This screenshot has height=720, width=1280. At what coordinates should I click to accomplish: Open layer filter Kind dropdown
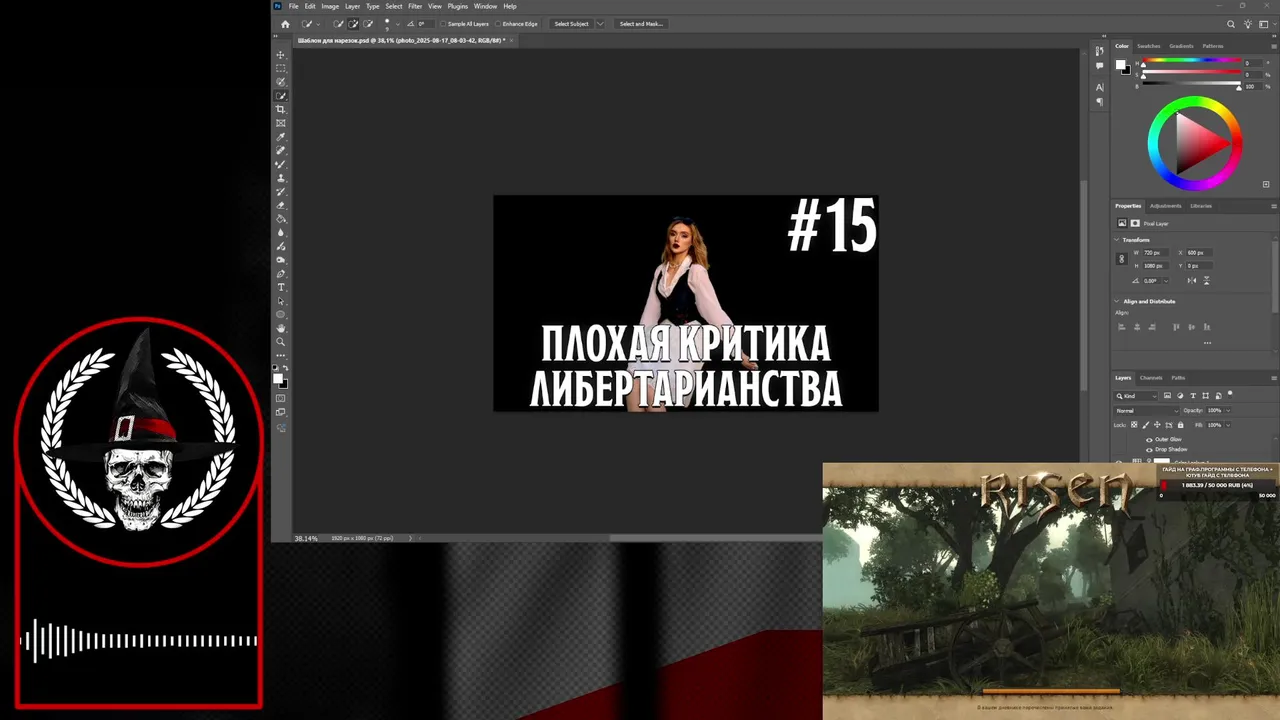tap(1137, 396)
